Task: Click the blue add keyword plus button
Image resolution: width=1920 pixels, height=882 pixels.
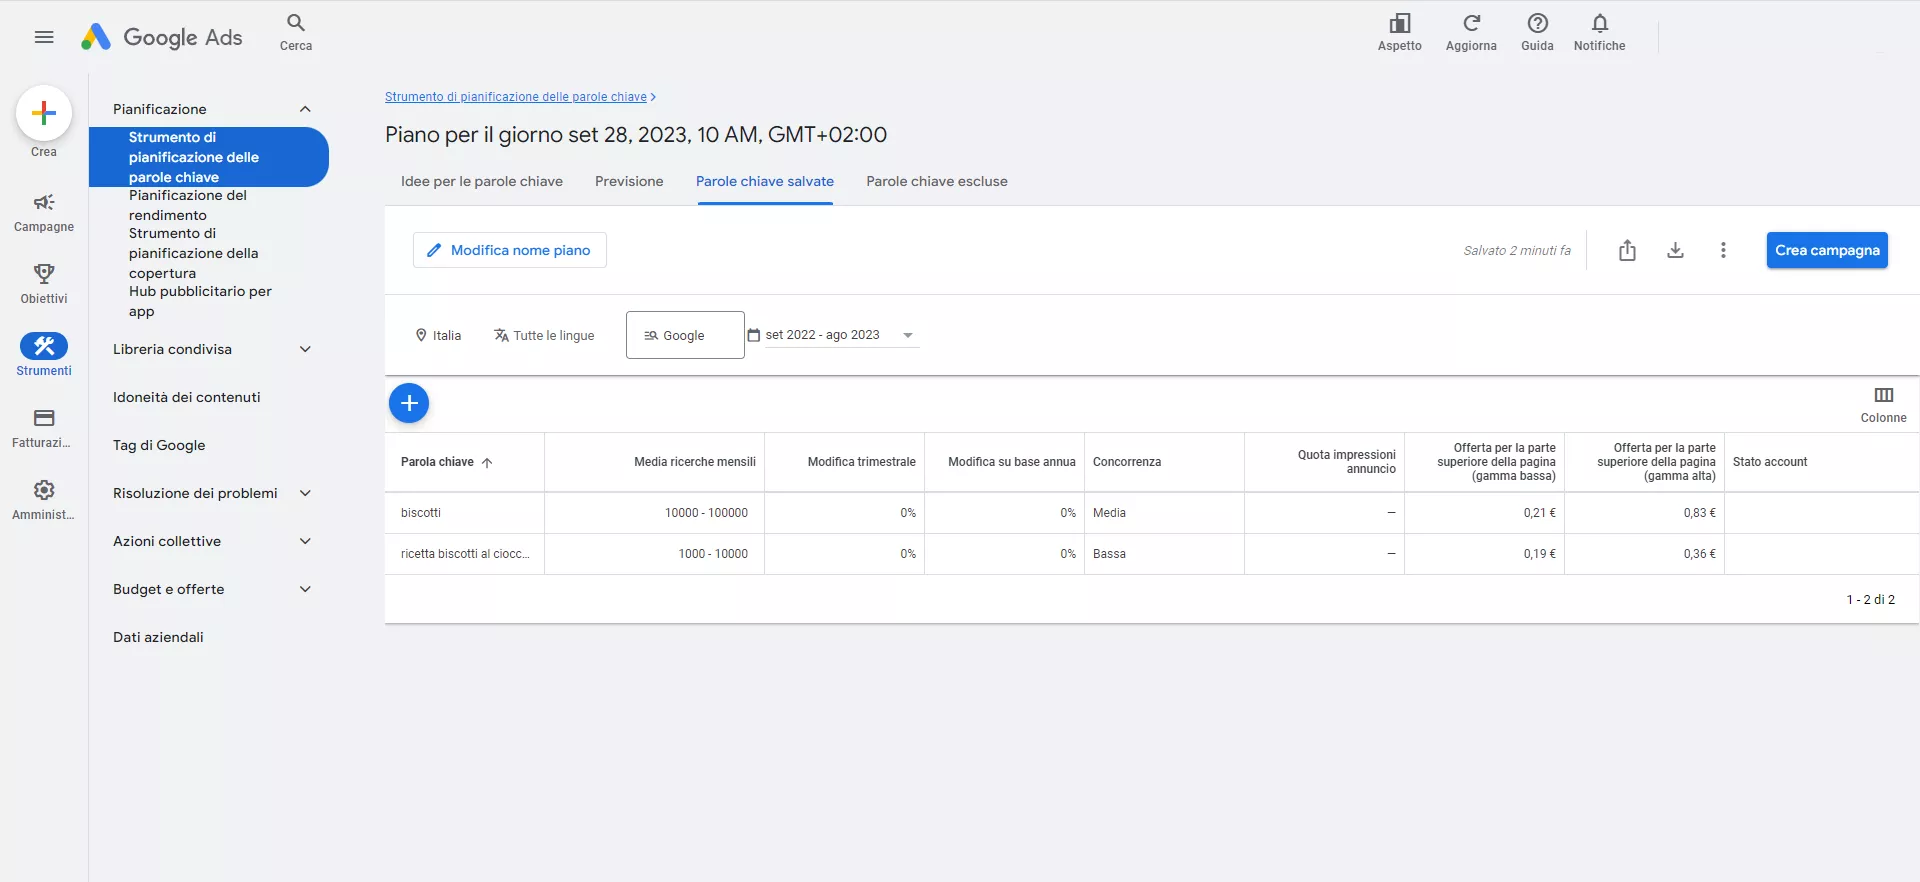Action: click(409, 403)
